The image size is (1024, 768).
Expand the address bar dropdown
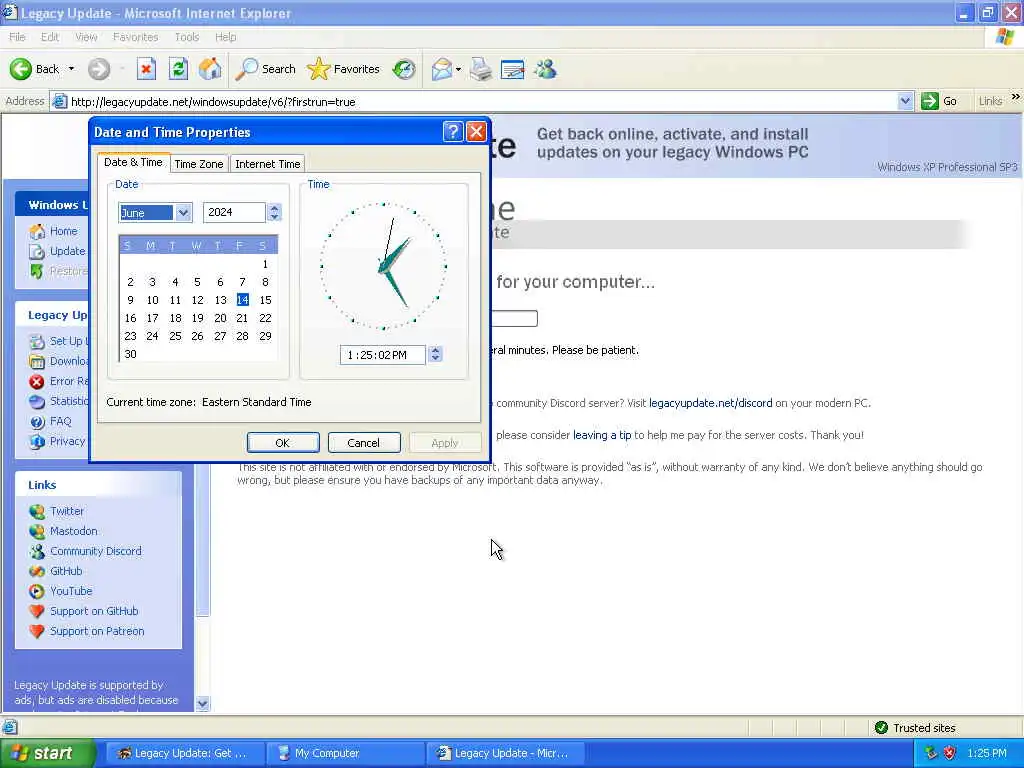[904, 101]
